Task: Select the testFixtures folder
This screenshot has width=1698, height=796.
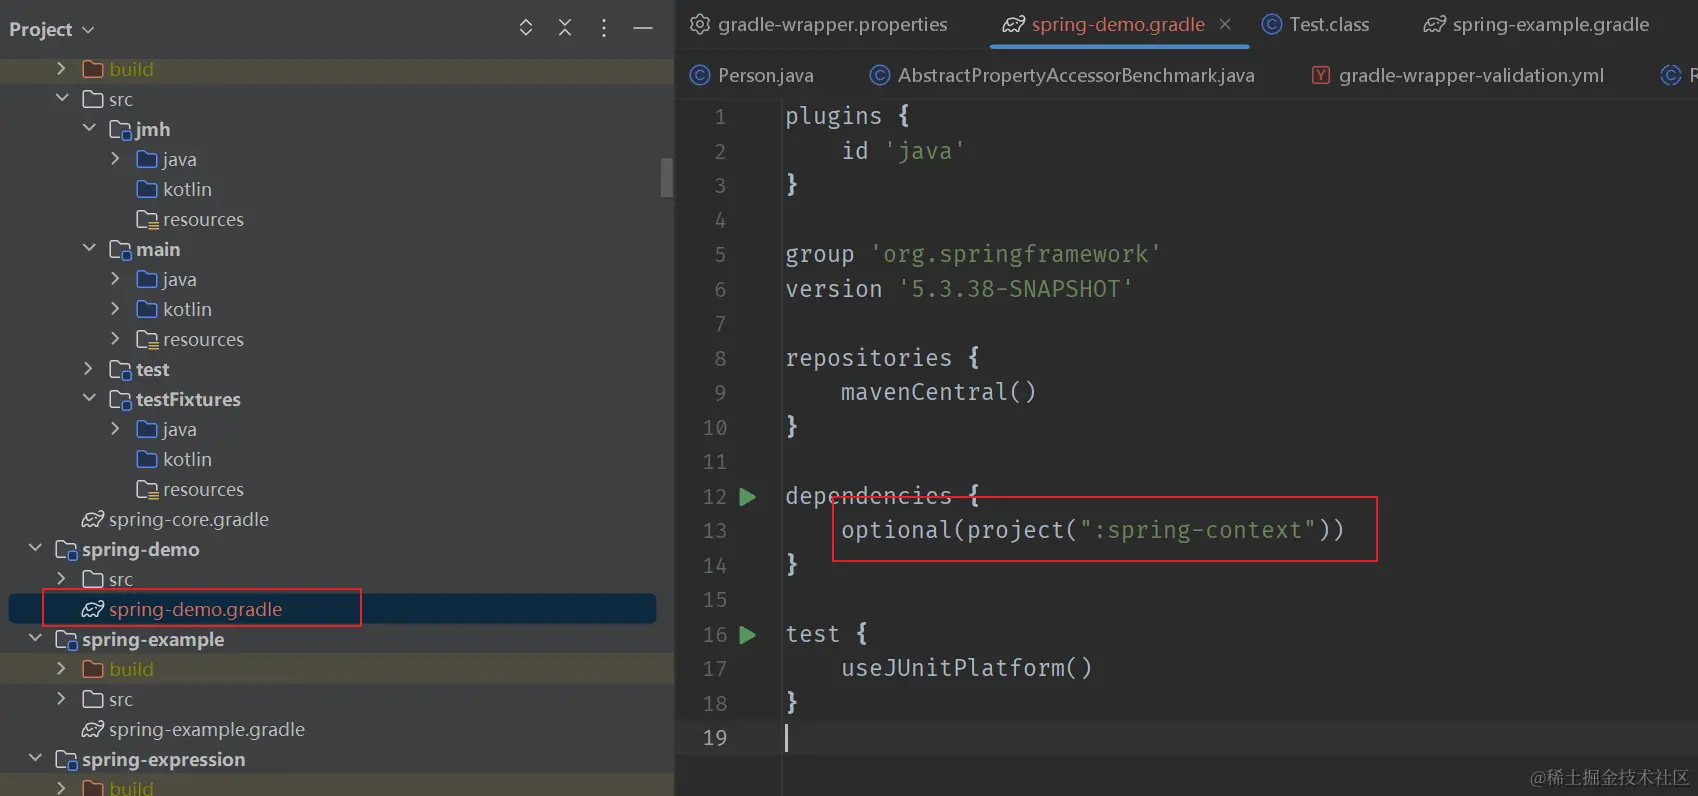Action: point(175,399)
